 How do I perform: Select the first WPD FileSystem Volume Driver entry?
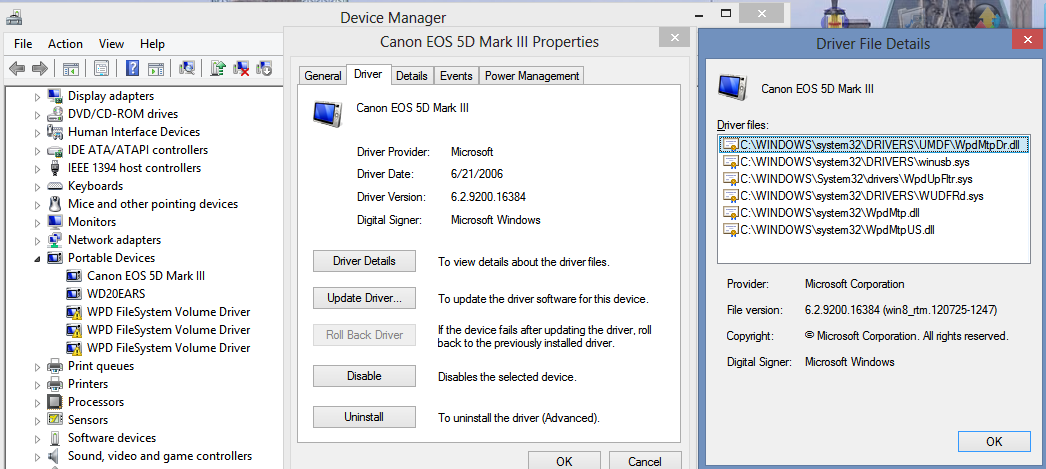(168, 312)
